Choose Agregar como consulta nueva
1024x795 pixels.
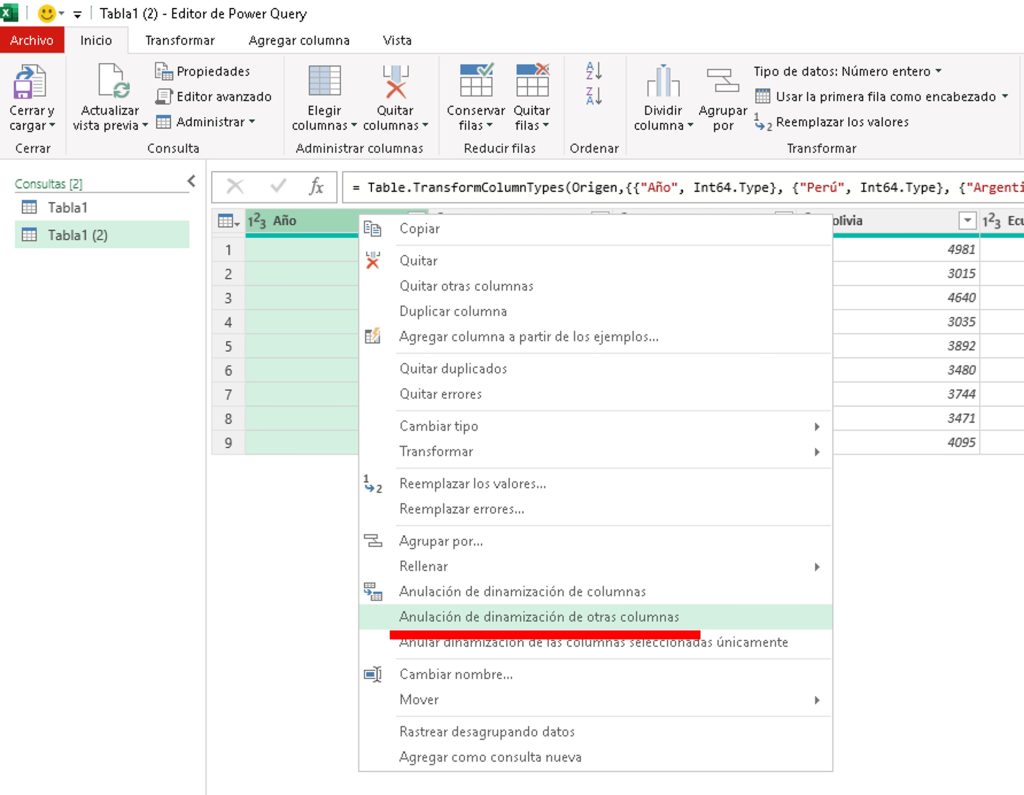(596, 757)
